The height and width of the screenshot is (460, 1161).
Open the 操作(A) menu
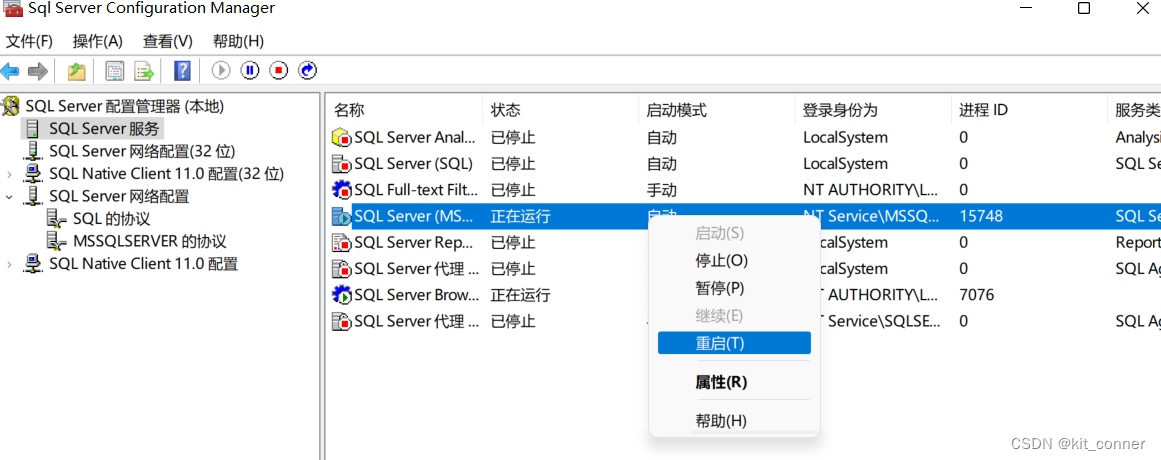pyautogui.click(x=98, y=41)
